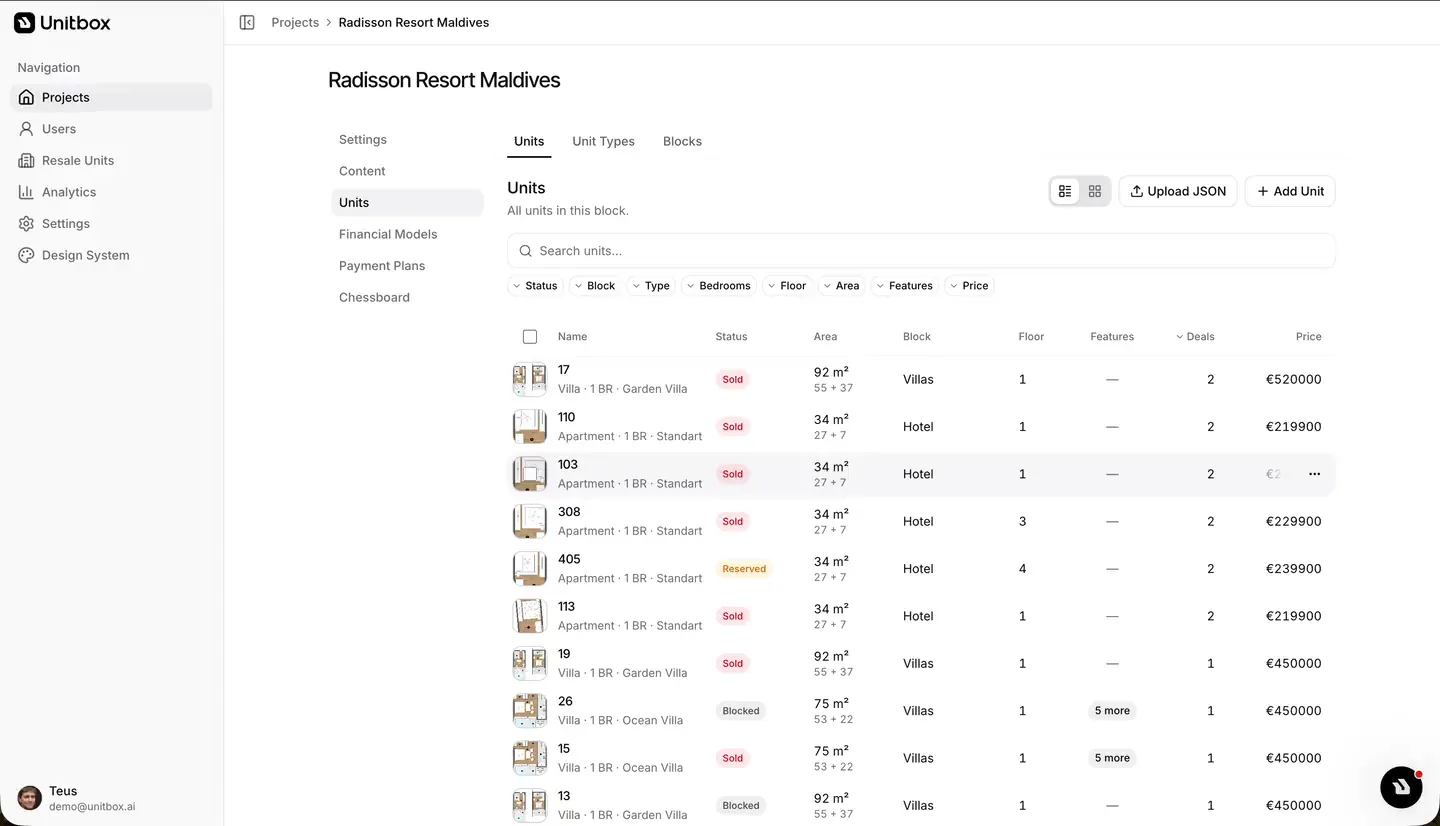Image resolution: width=1440 pixels, height=826 pixels.
Task: Expand the Area filter
Action: pyautogui.click(x=842, y=286)
